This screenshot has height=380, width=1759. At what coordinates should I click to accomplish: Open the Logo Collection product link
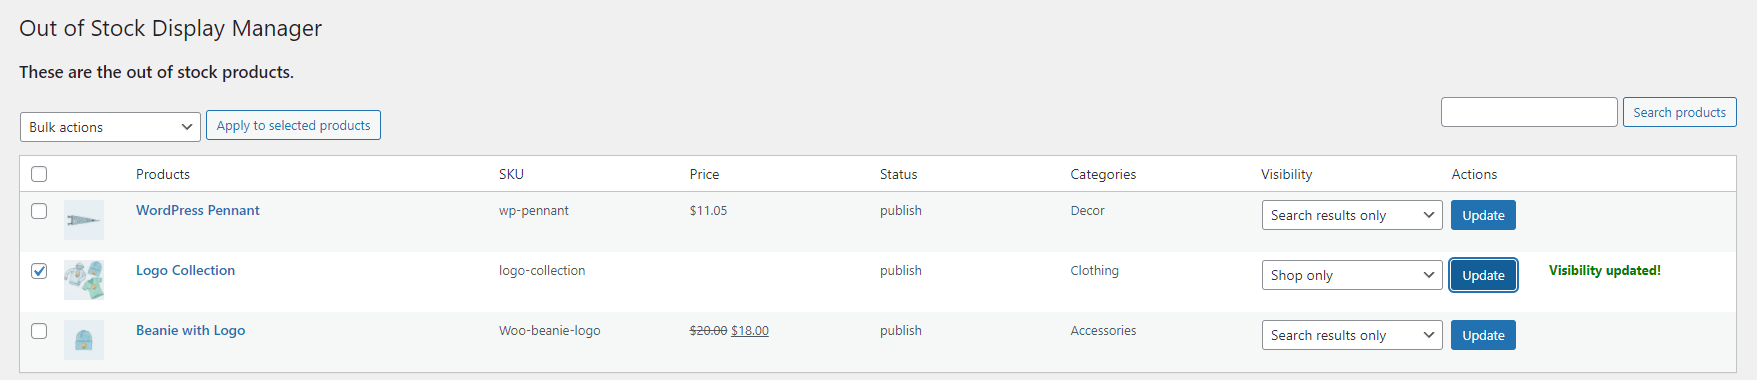coord(186,270)
